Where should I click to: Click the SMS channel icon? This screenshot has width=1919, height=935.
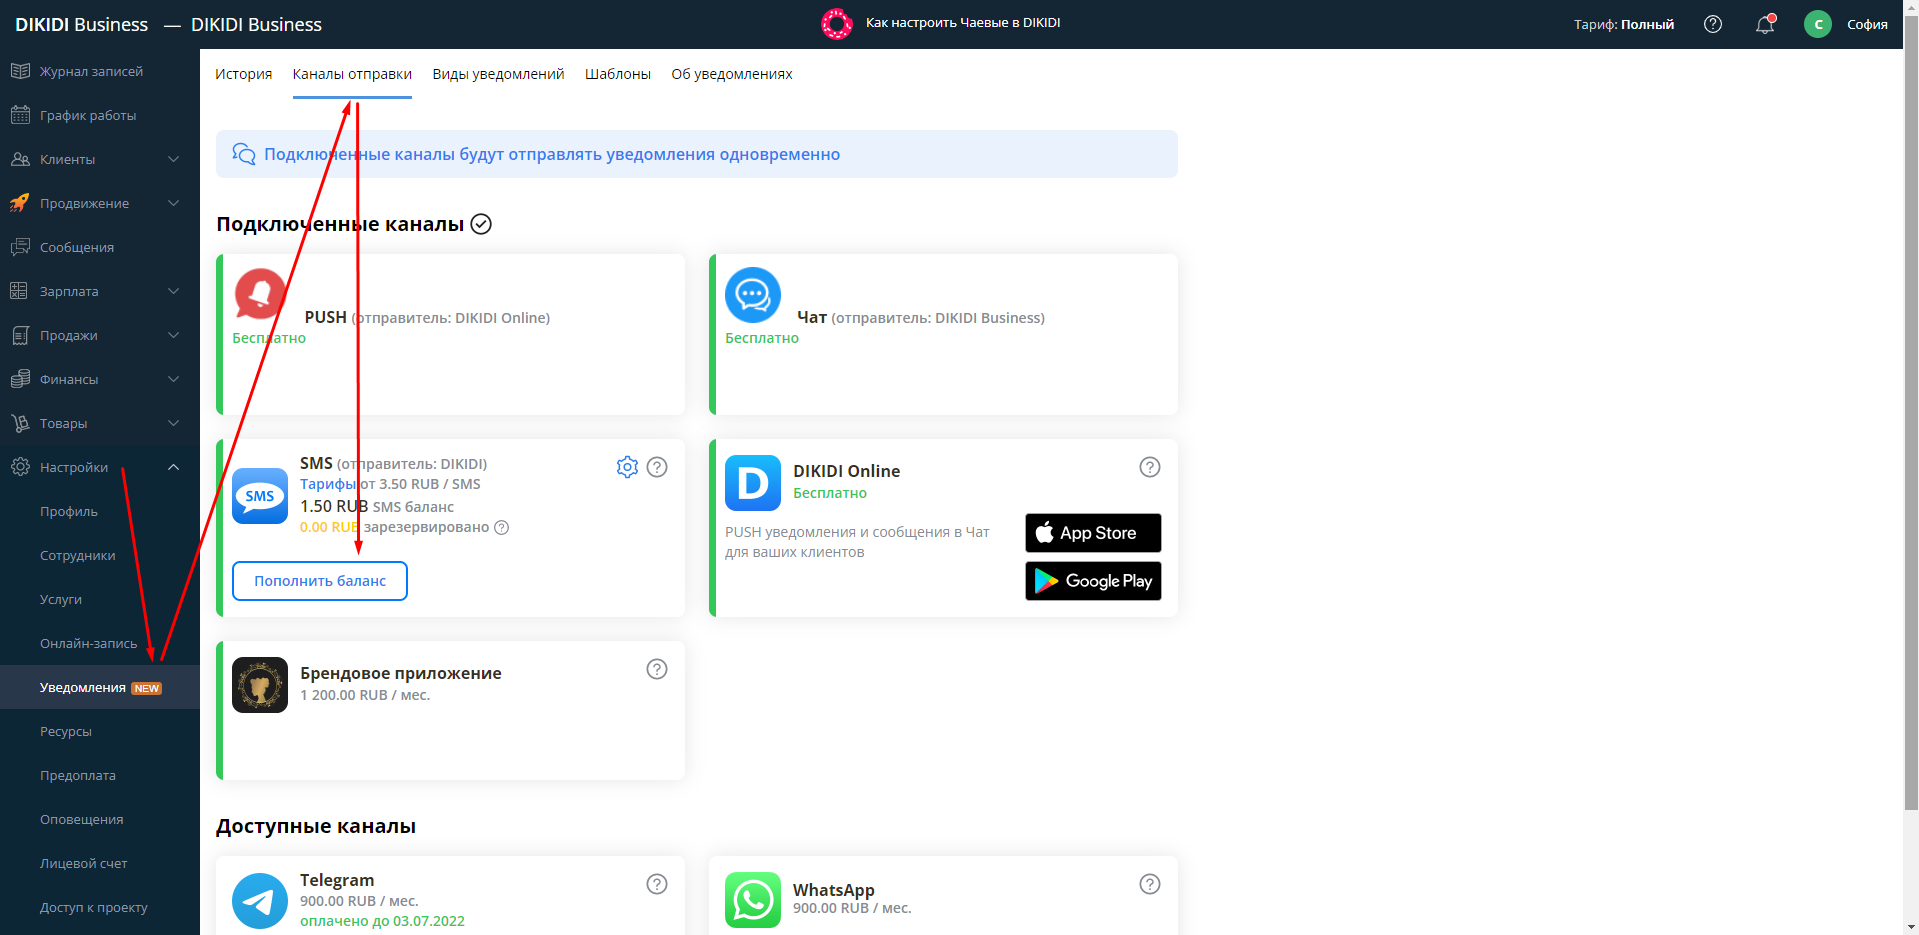pyautogui.click(x=260, y=496)
